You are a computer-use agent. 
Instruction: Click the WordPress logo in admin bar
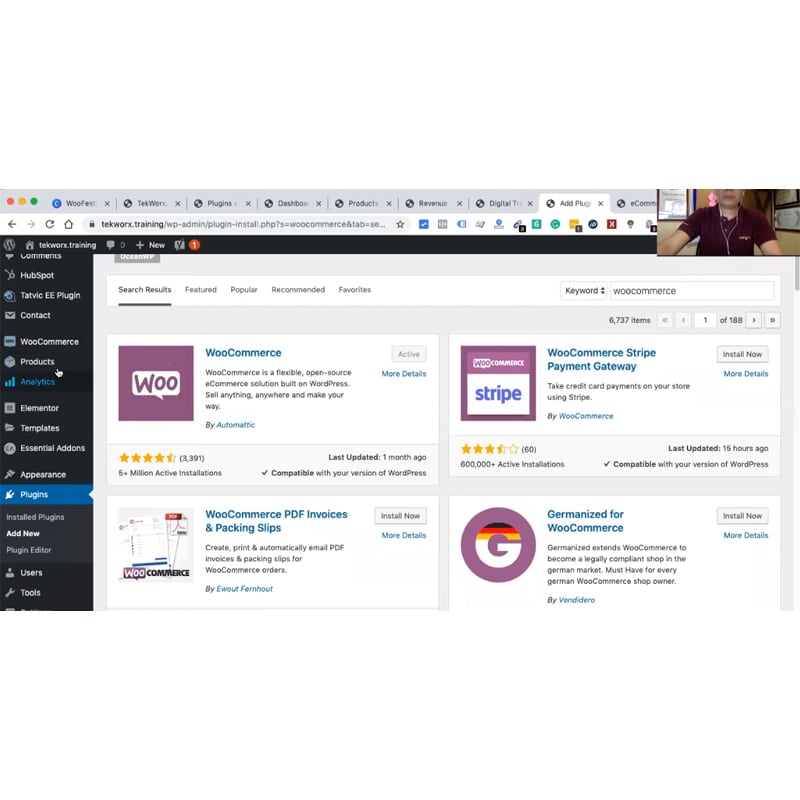point(9,245)
